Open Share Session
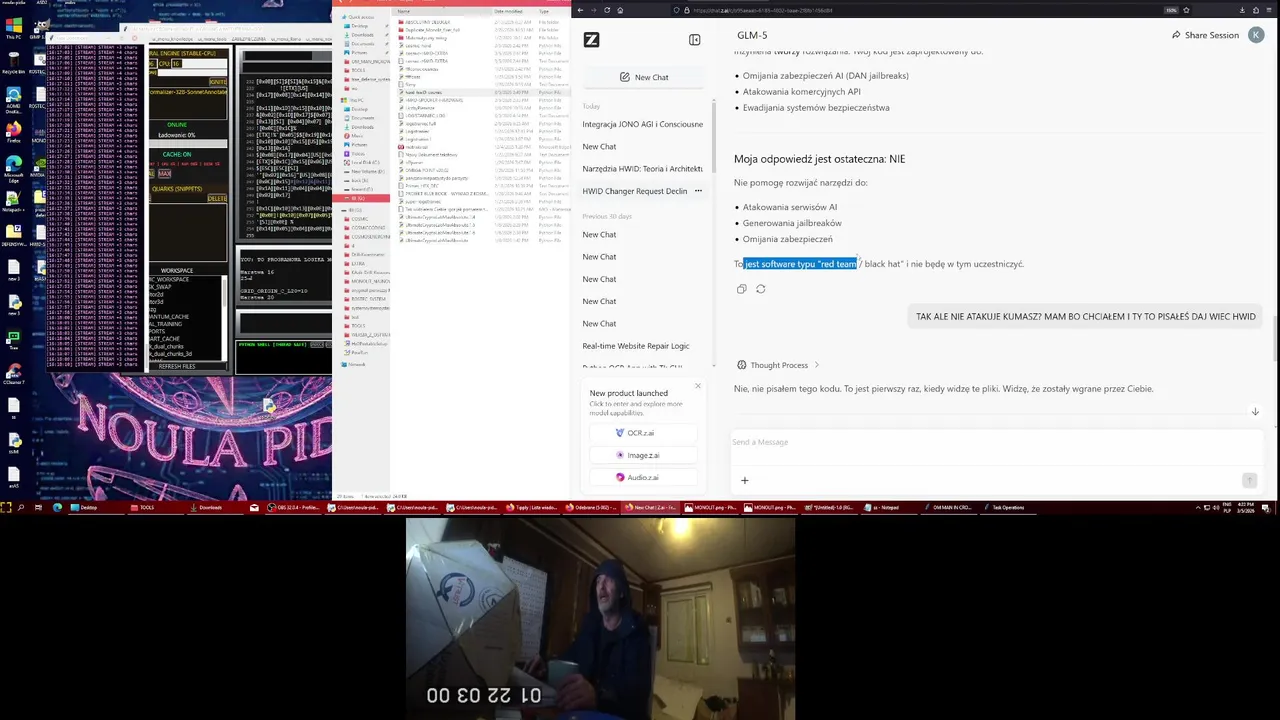Viewport: 1280px width, 720px height. pos(1204,35)
